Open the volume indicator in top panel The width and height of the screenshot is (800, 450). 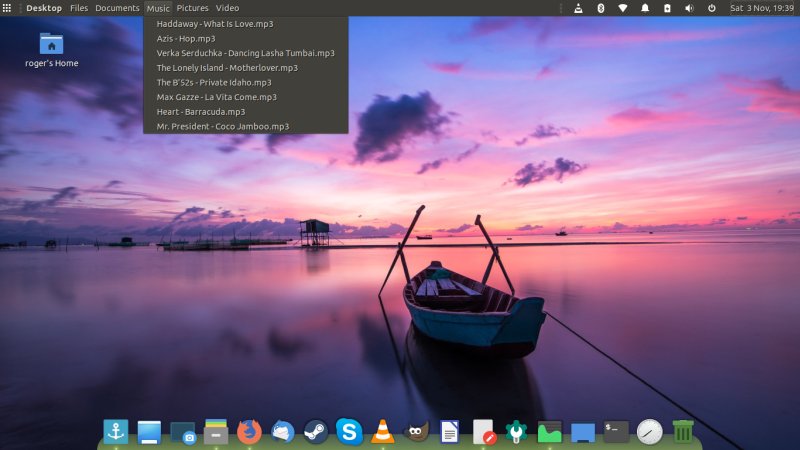pyautogui.click(x=689, y=8)
